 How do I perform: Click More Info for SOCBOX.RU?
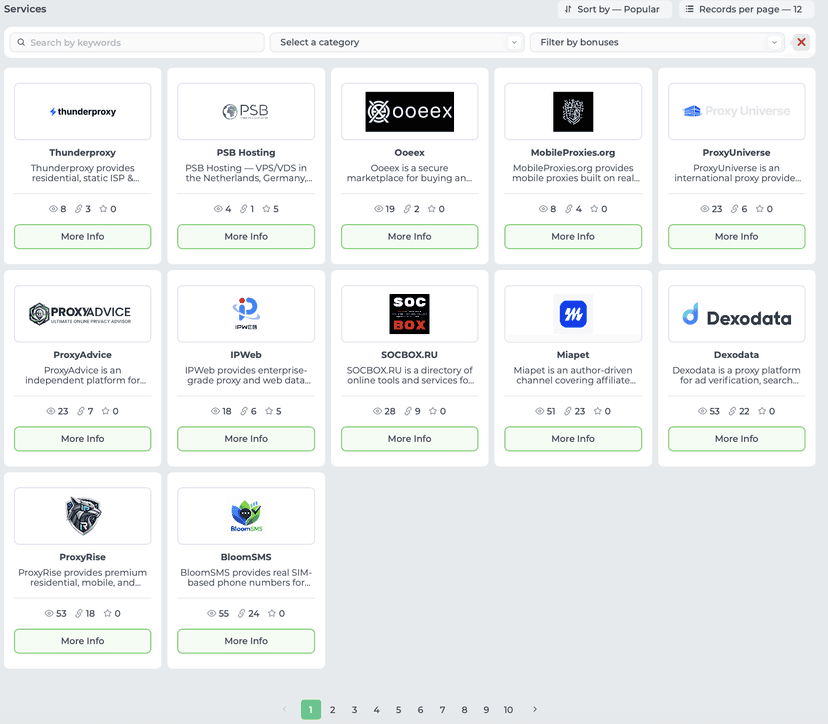pyautogui.click(x=409, y=439)
